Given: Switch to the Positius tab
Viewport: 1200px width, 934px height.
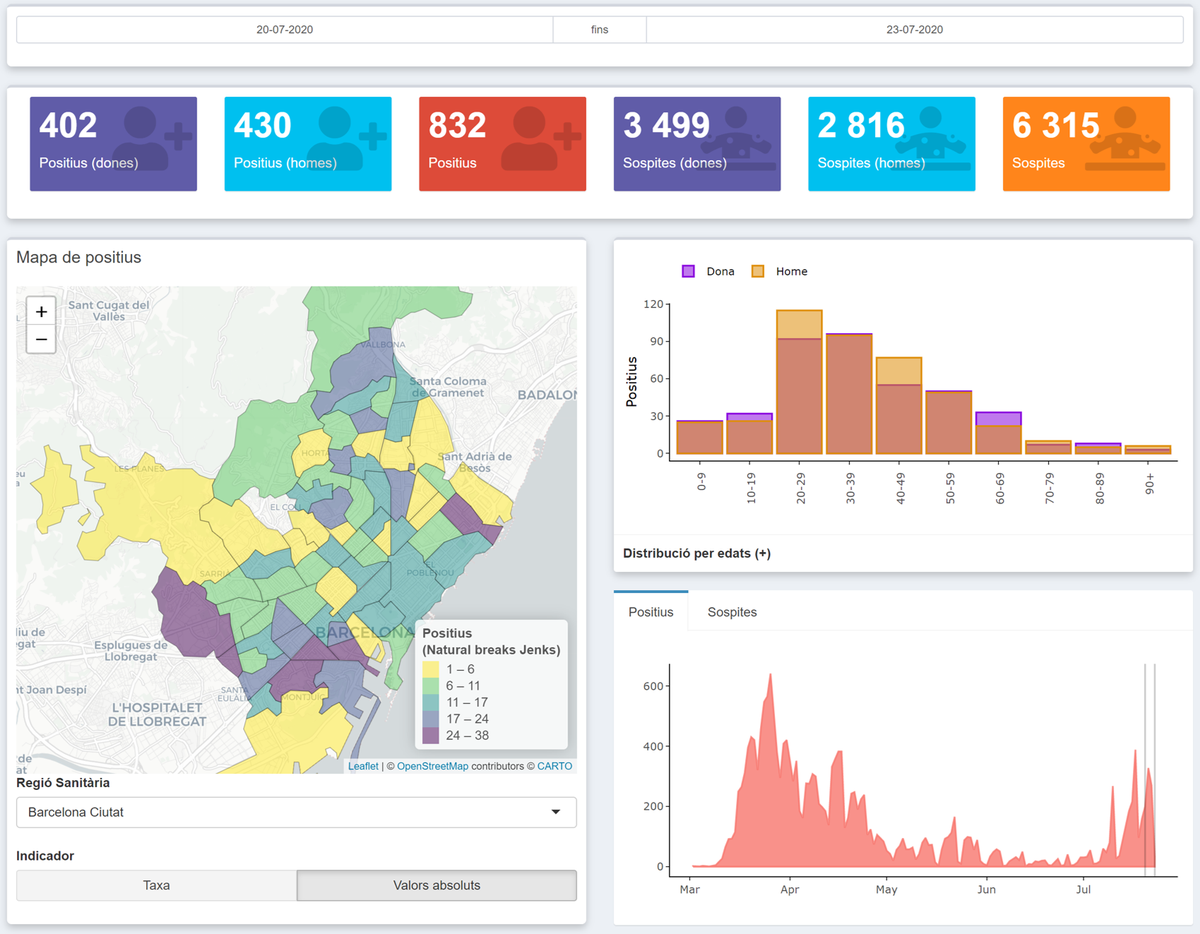Looking at the screenshot, I should (x=651, y=611).
